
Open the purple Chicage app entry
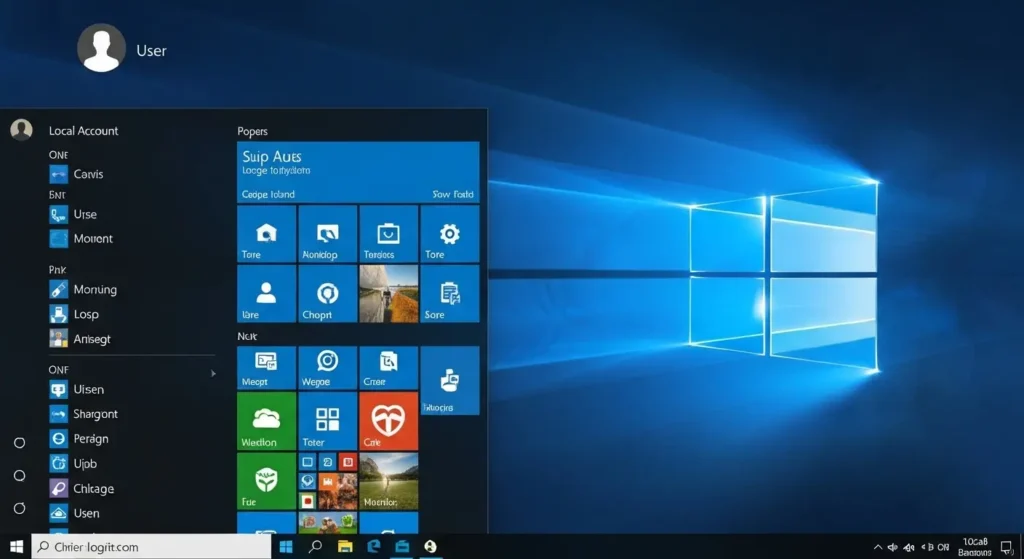82,488
